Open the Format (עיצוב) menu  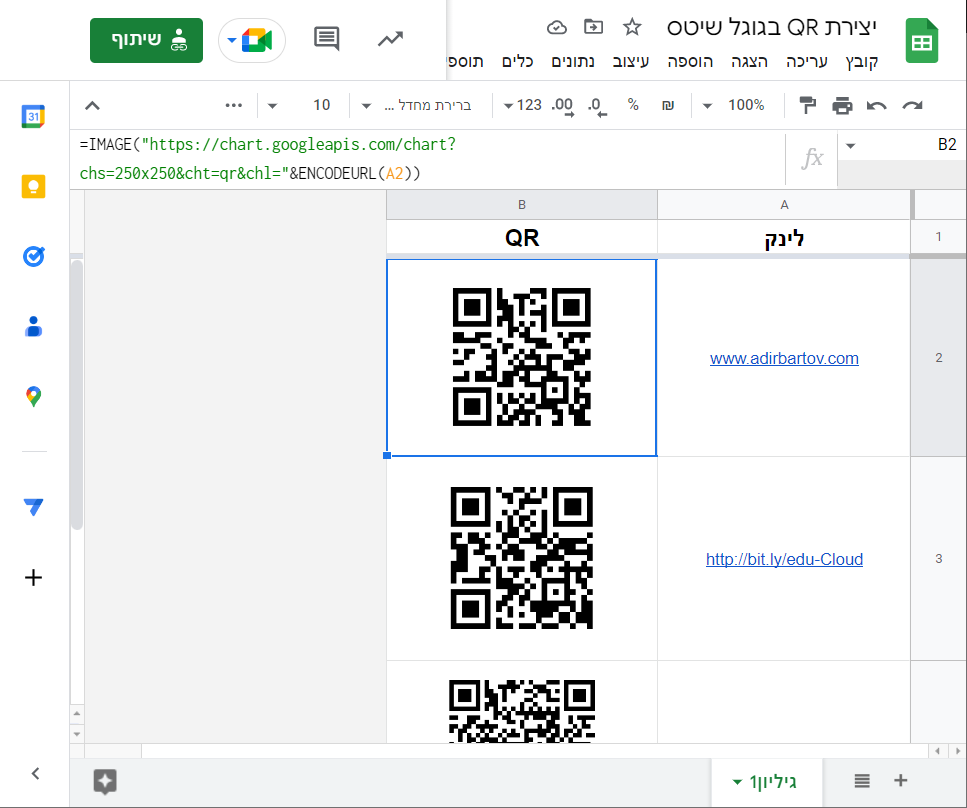(630, 61)
